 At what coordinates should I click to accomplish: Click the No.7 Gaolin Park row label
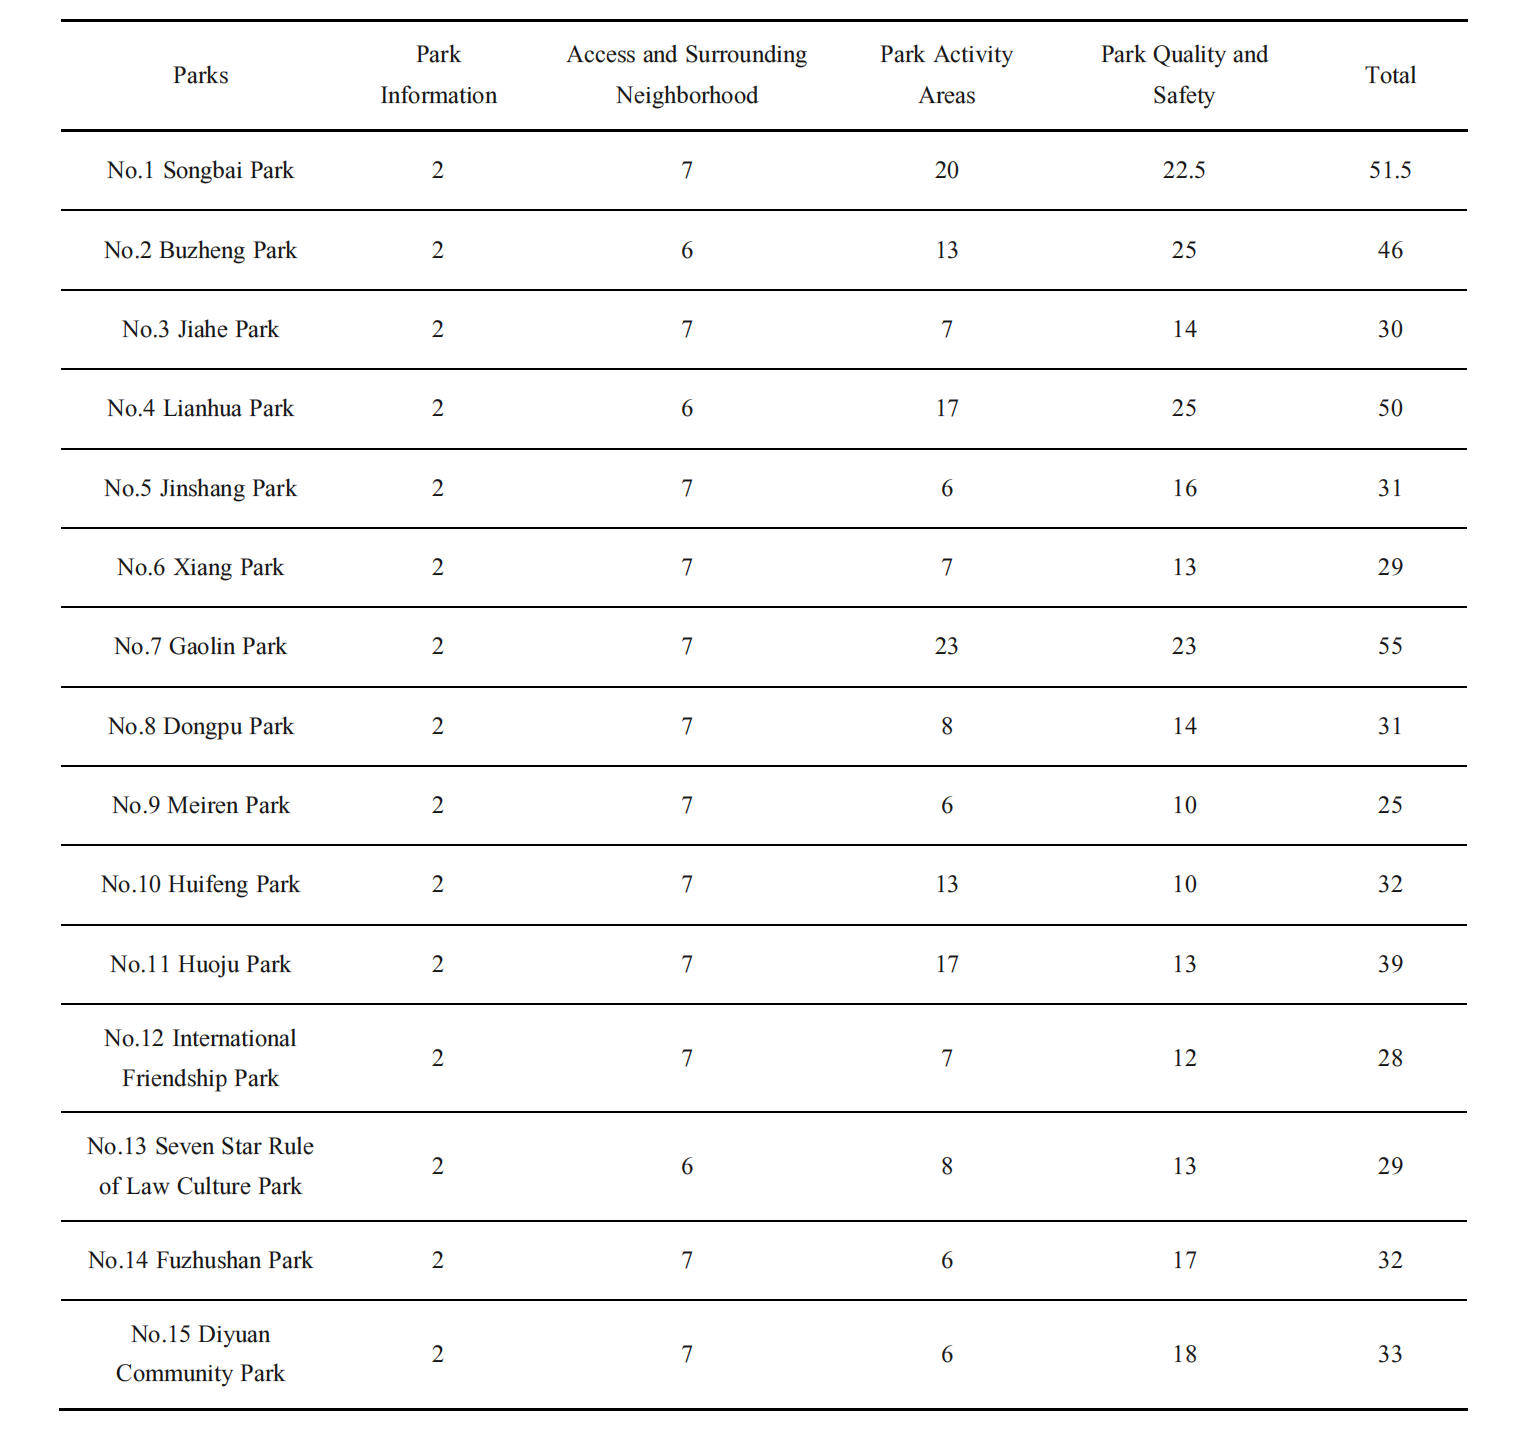click(x=200, y=646)
